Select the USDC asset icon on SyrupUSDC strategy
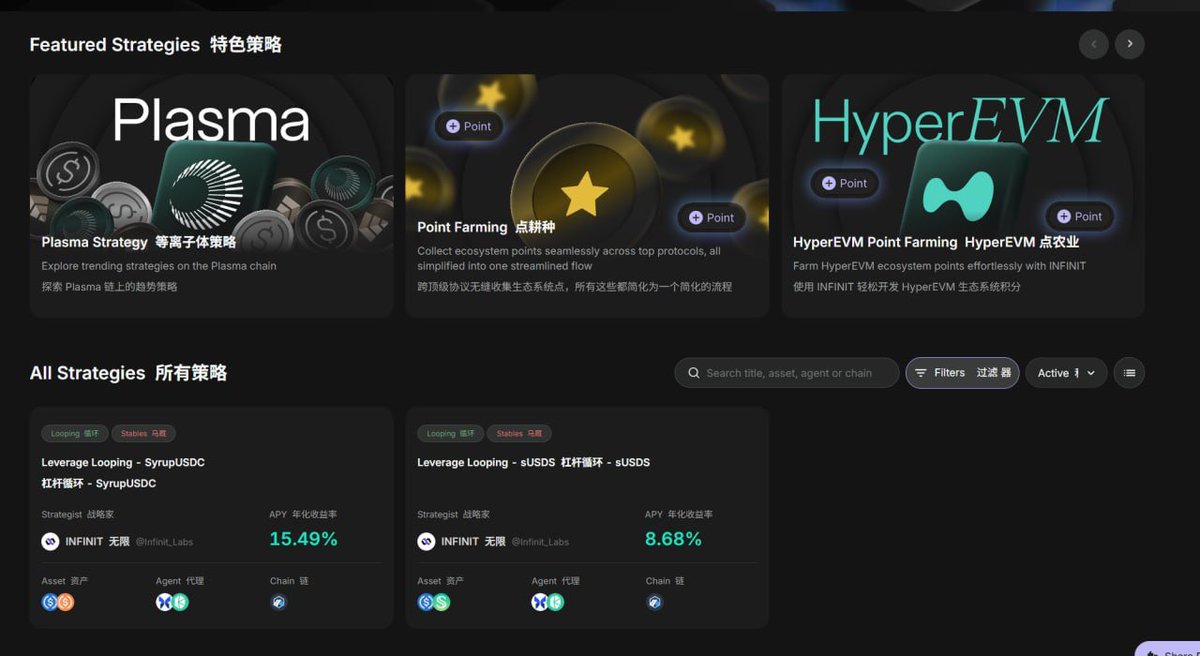 click(x=48, y=602)
